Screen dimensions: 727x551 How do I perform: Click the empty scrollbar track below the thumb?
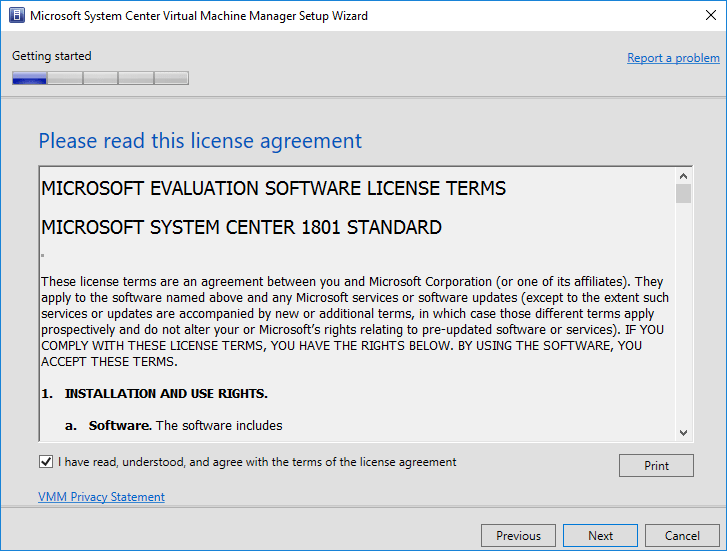(x=683, y=314)
